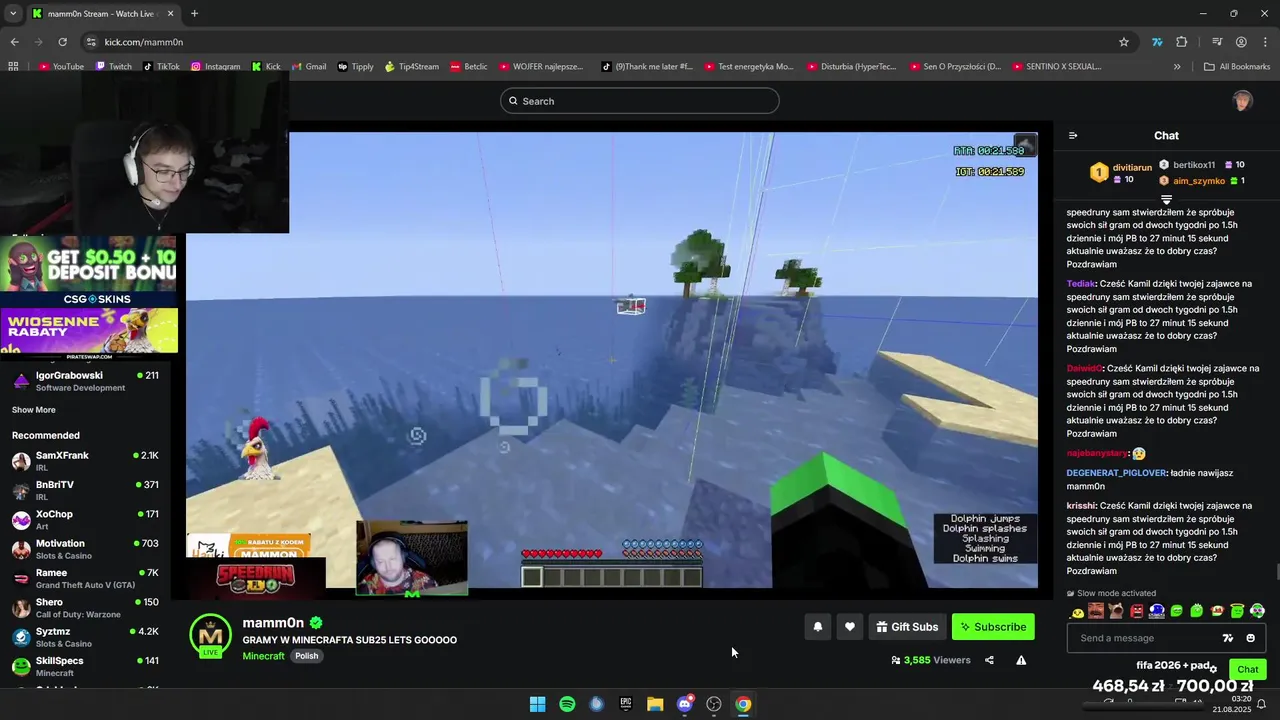Open OBS Studio from taskbar
The height and width of the screenshot is (720, 1280).
tap(714, 704)
